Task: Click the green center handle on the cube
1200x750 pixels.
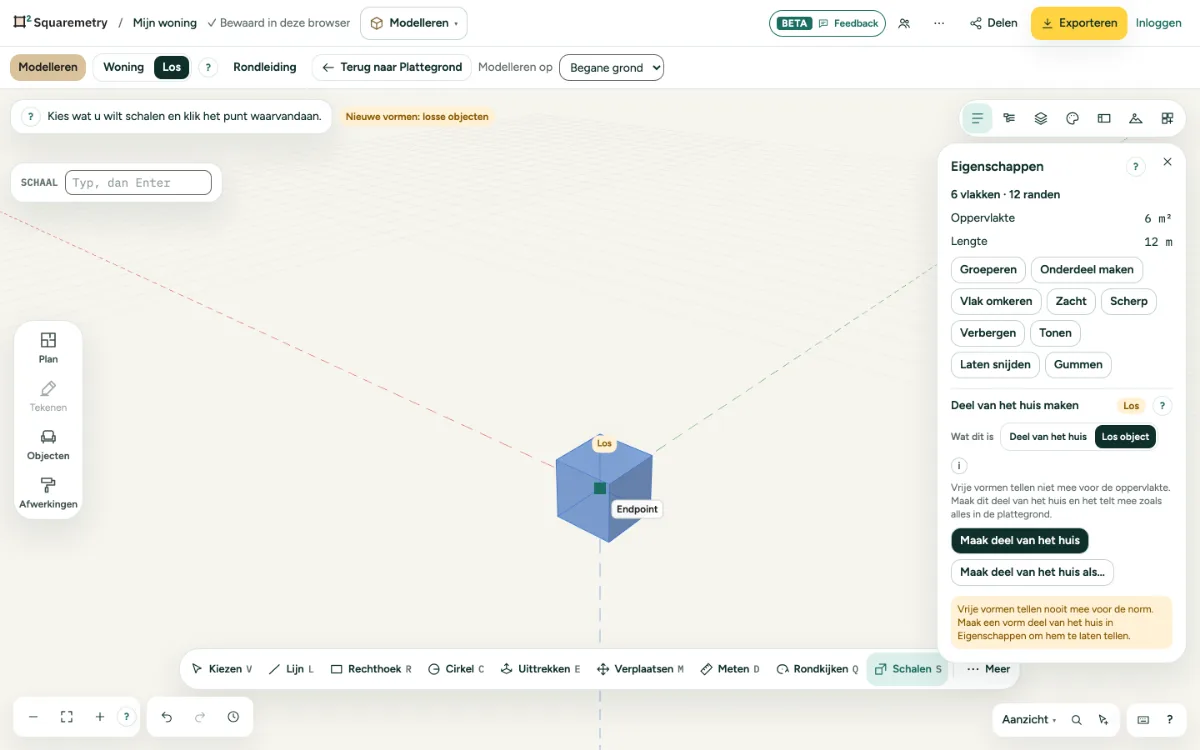Action: [x=600, y=488]
